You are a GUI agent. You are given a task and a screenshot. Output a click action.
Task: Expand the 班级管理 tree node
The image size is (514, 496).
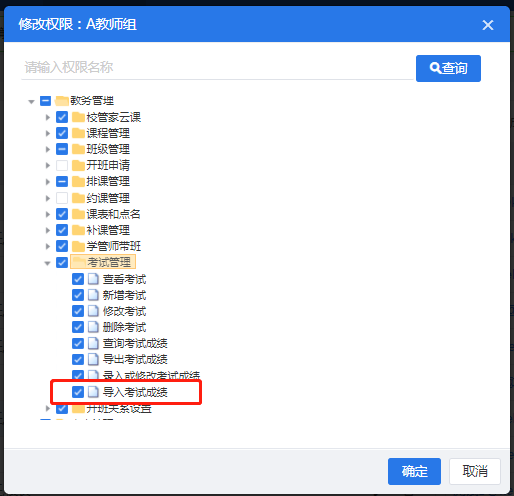click(48, 149)
